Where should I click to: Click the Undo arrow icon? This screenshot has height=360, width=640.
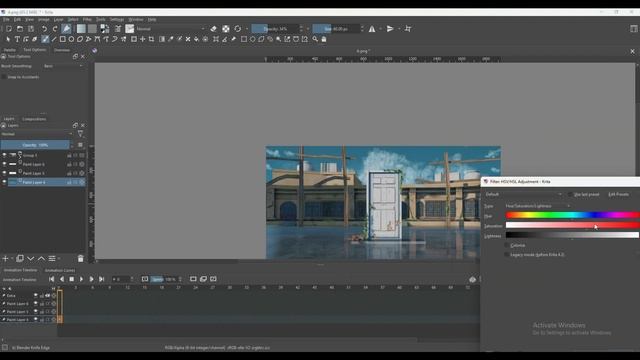click(x=44, y=29)
